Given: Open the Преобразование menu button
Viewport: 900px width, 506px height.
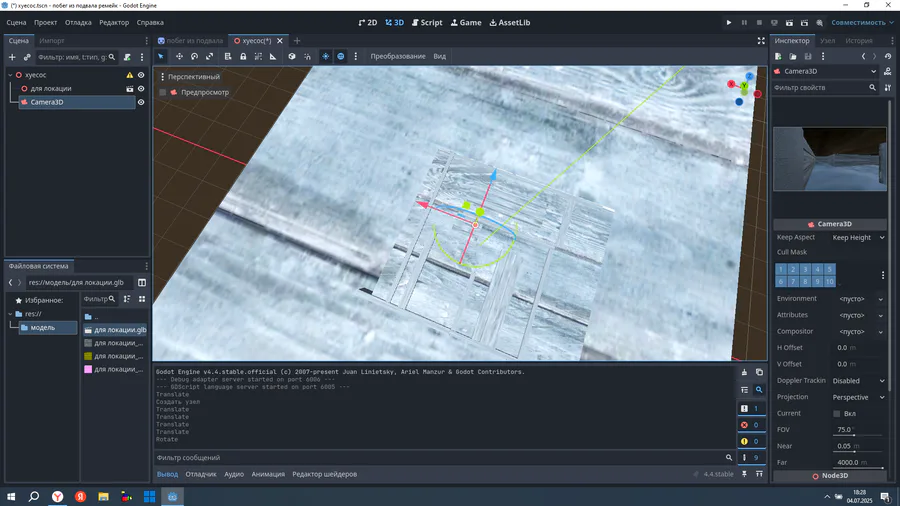Looking at the screenshot, I should [398, 56].
